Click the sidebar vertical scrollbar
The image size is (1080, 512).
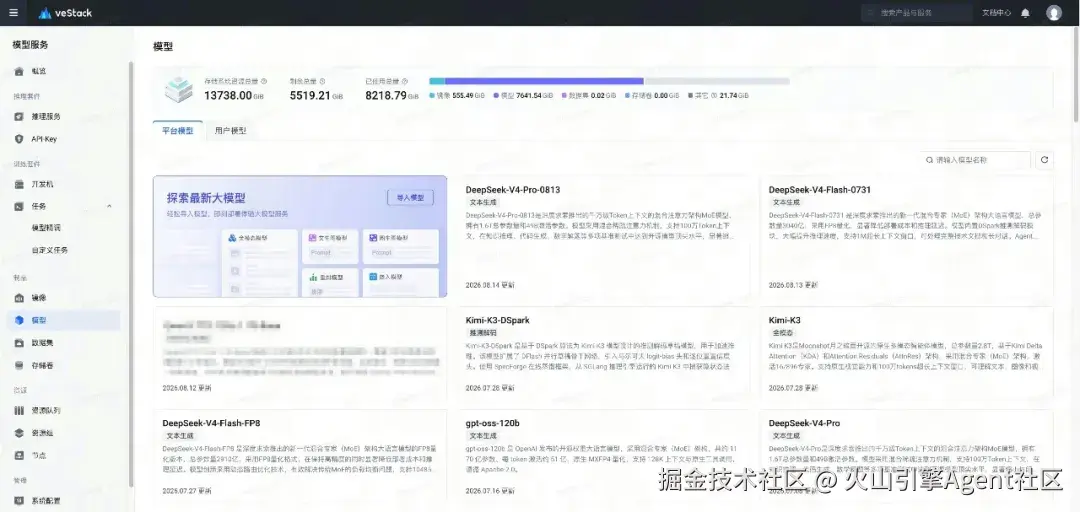pyautogui.click(x=131, y=274)
